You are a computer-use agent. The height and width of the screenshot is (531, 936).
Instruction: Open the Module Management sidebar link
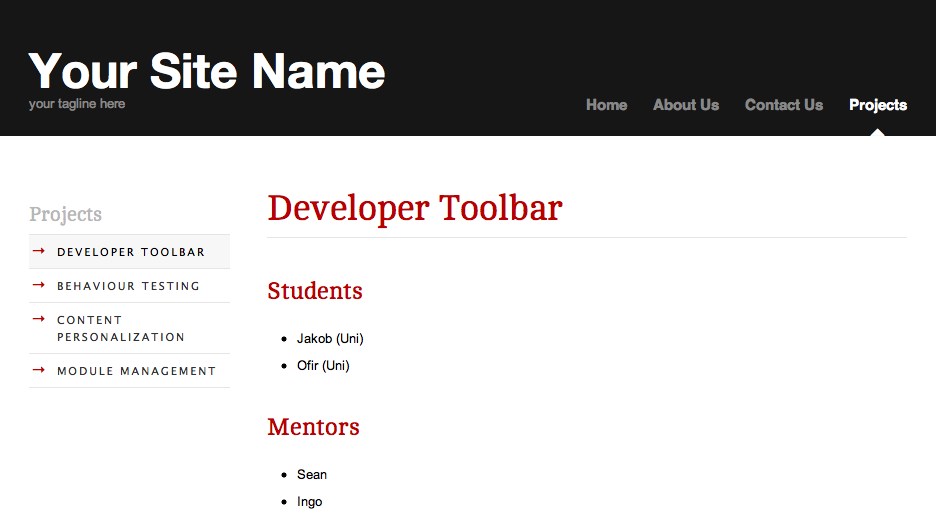point(136,371)
